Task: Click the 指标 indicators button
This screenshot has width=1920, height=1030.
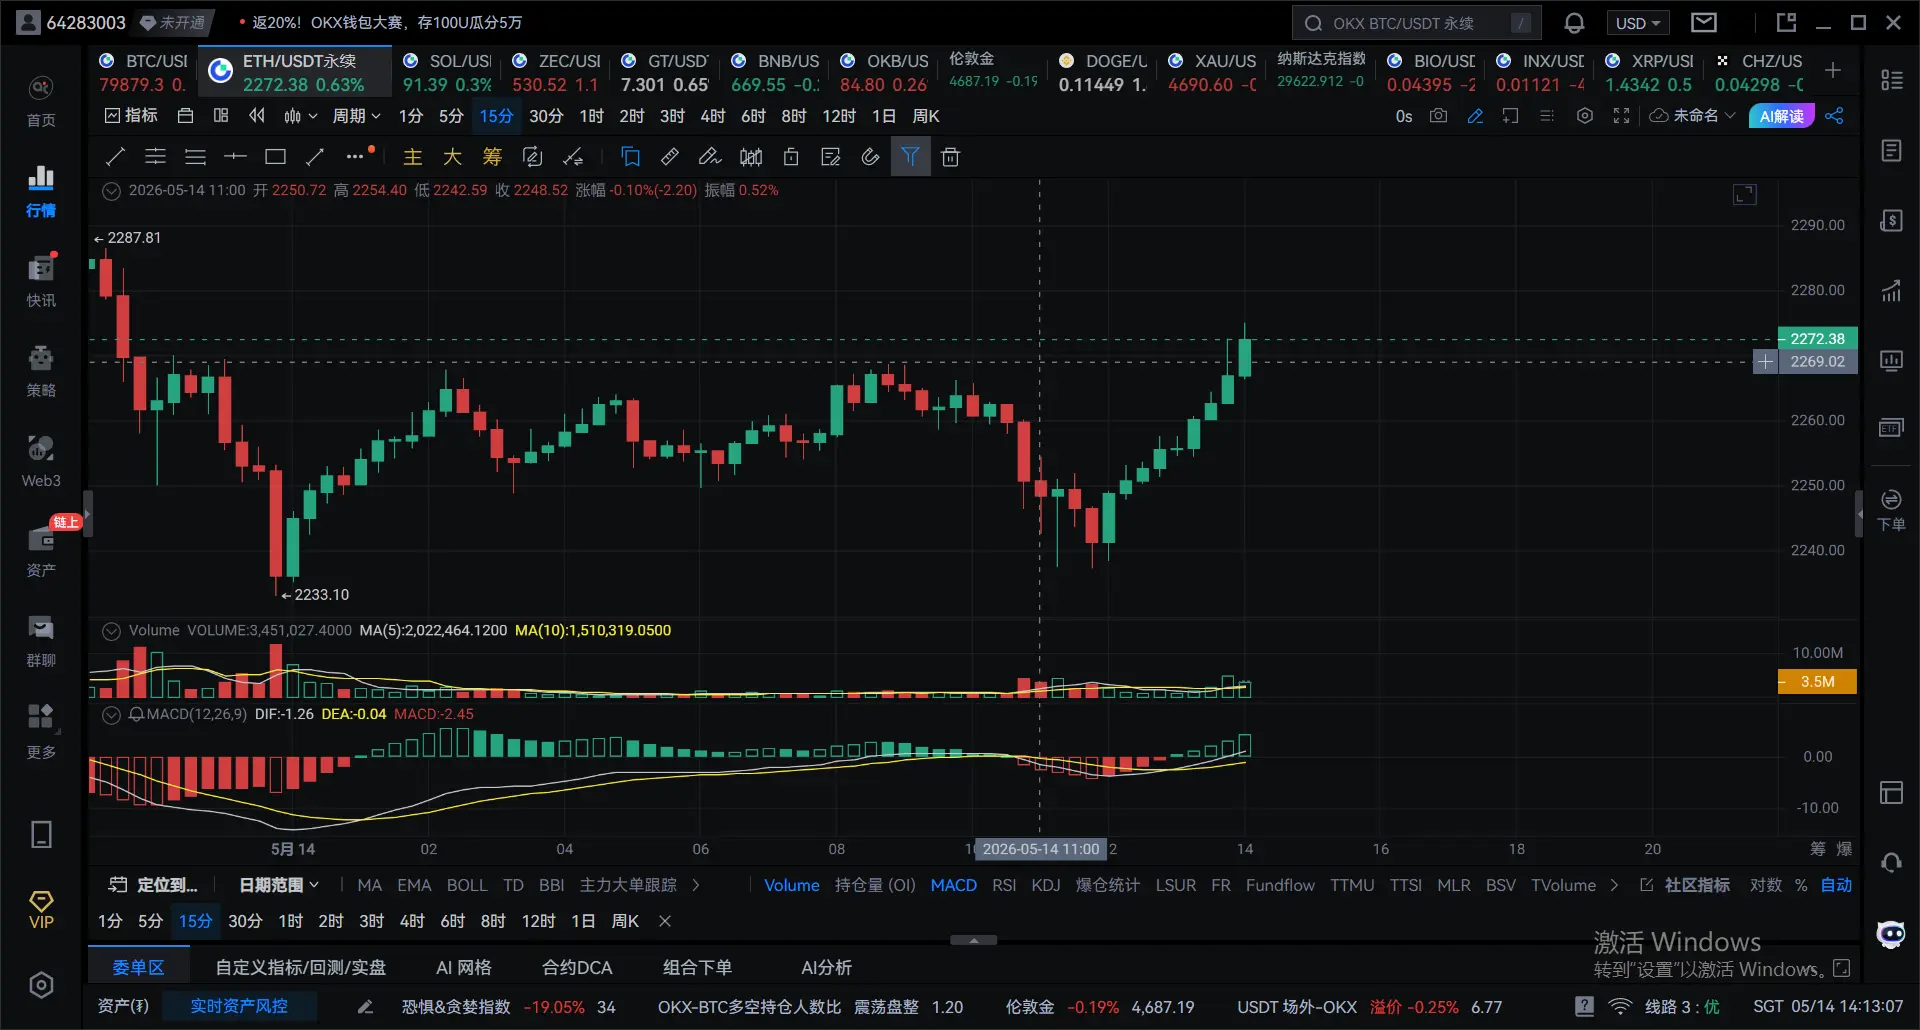Action: coord(131,116)
